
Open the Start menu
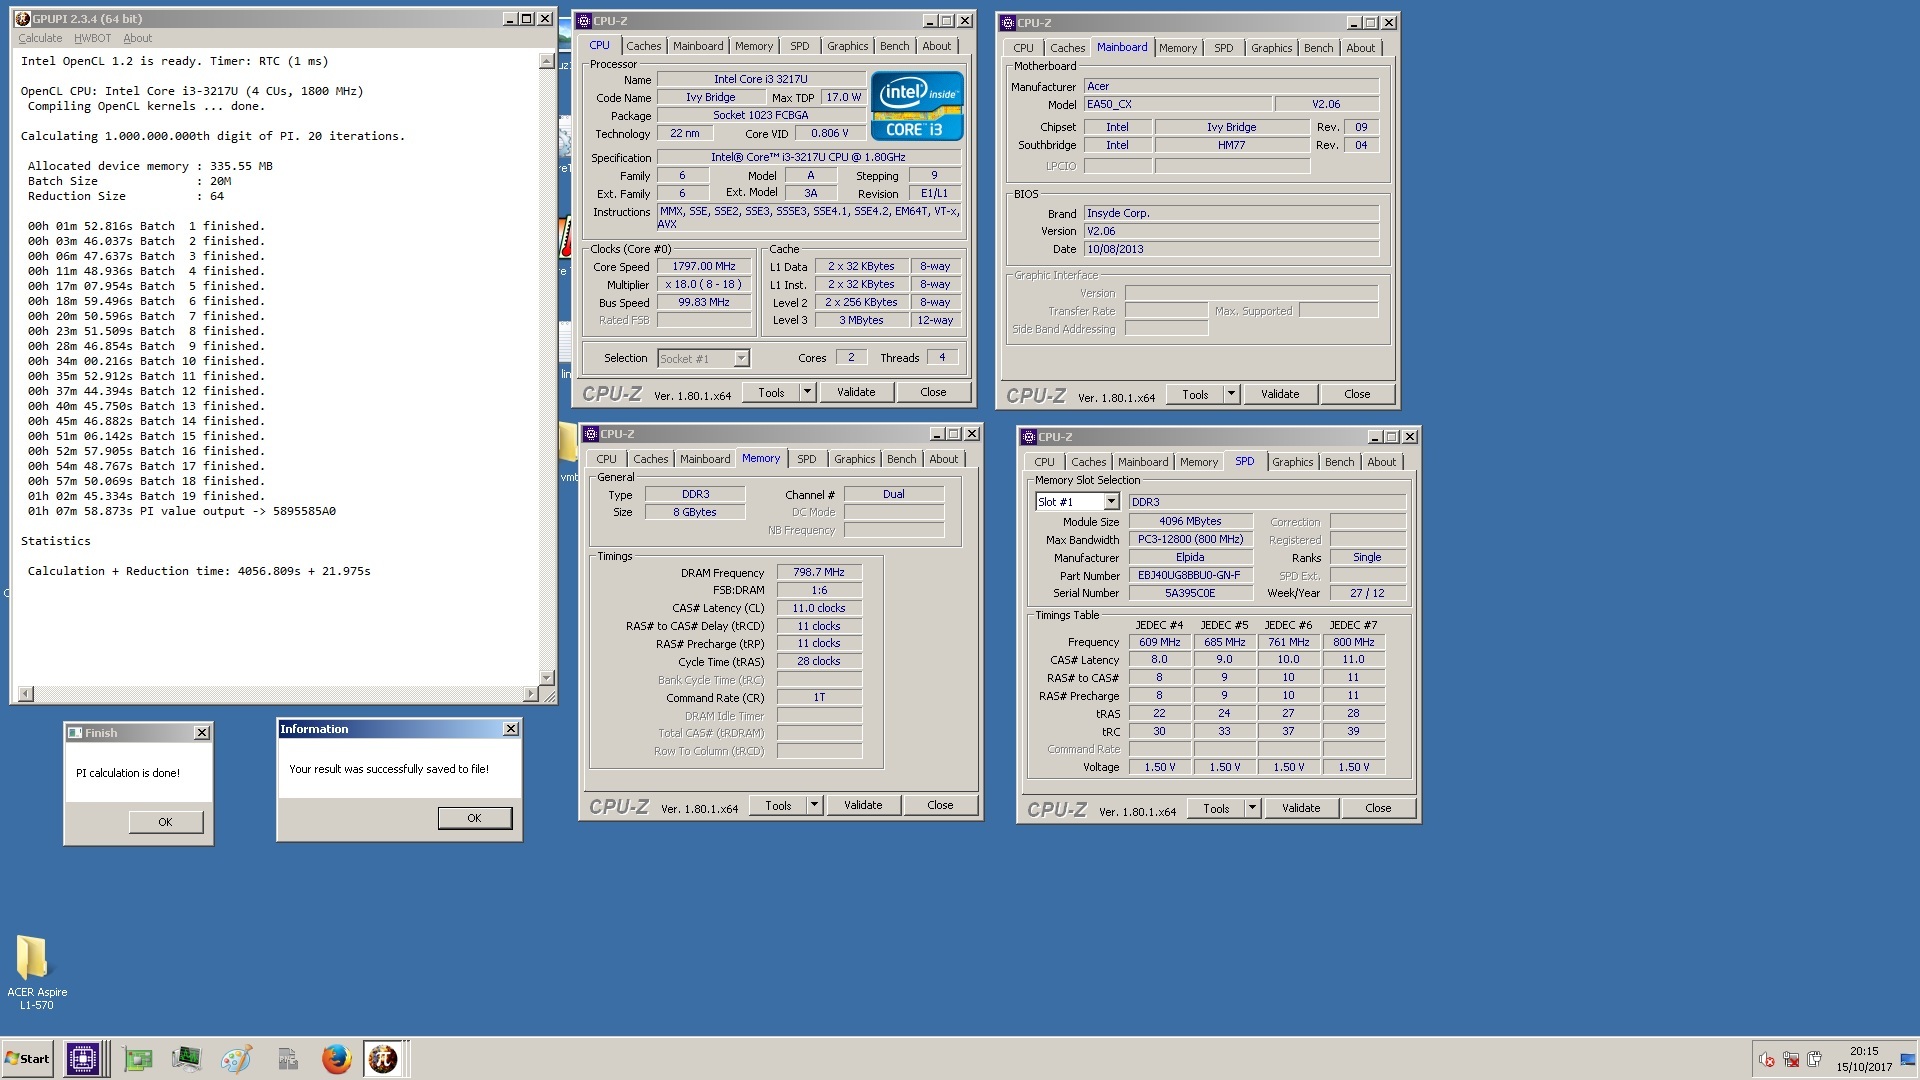(27, 1059)
